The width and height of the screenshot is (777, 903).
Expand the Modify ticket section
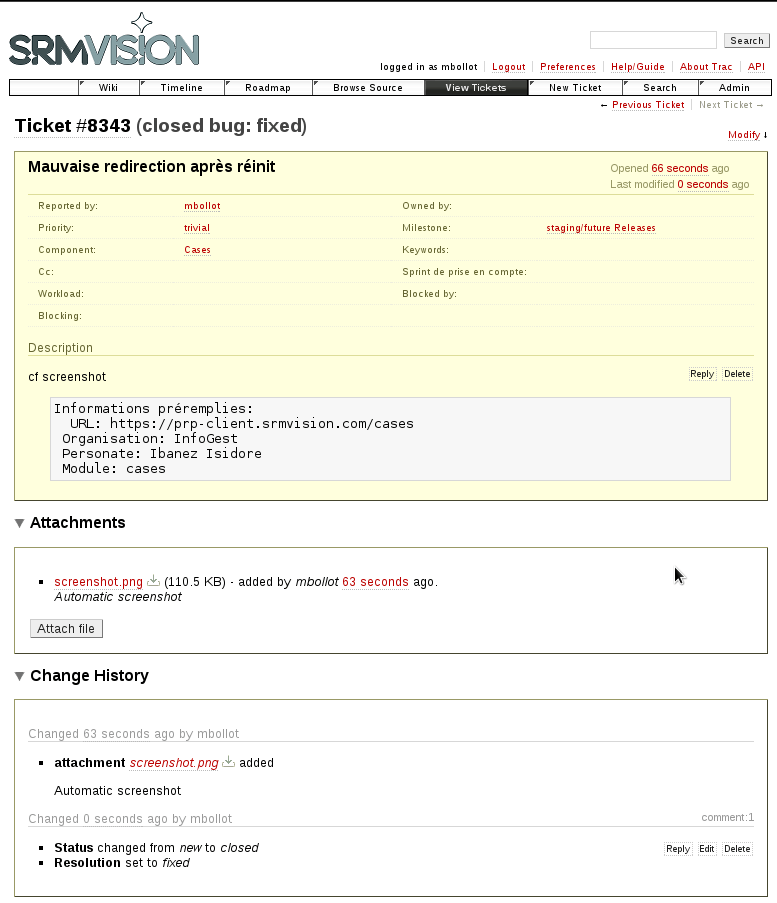pos(744,135)
